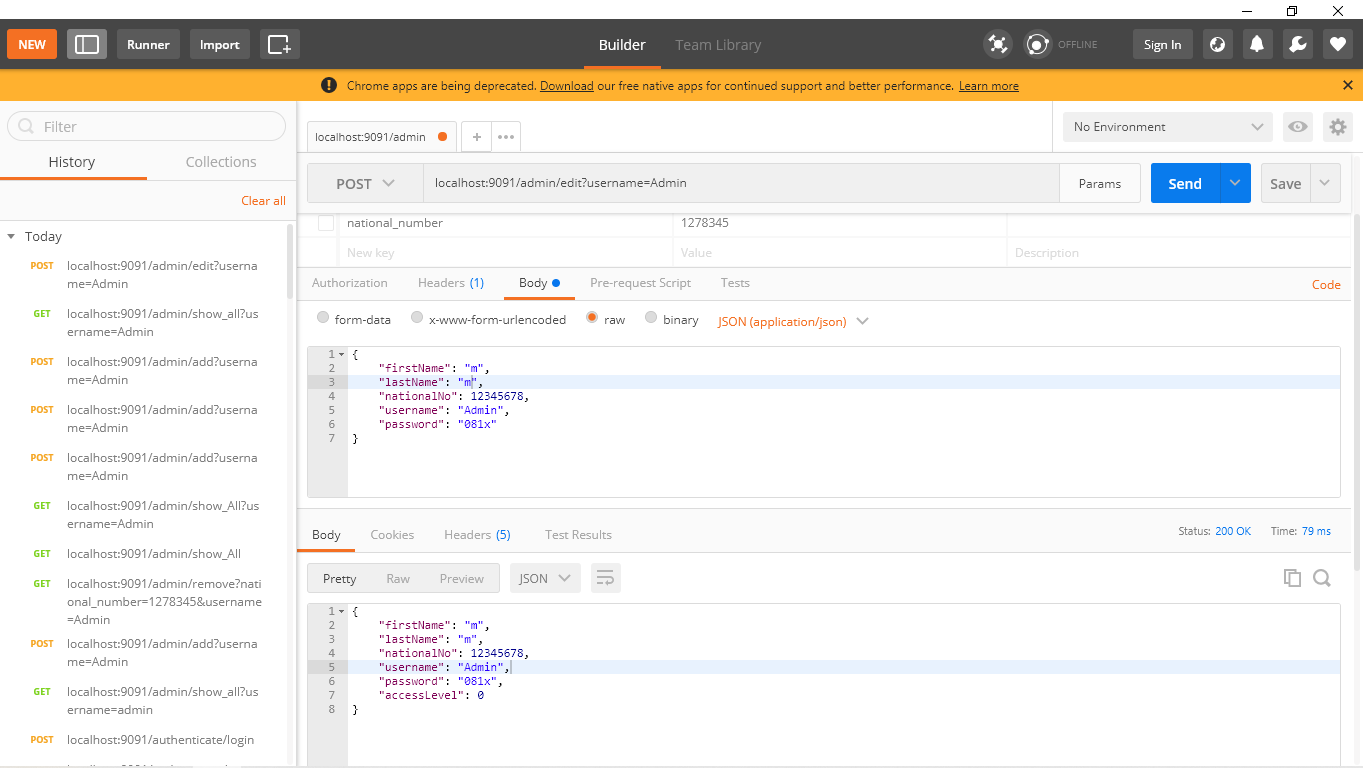
Task: Show the response Cookies tab
Action: 392,535
